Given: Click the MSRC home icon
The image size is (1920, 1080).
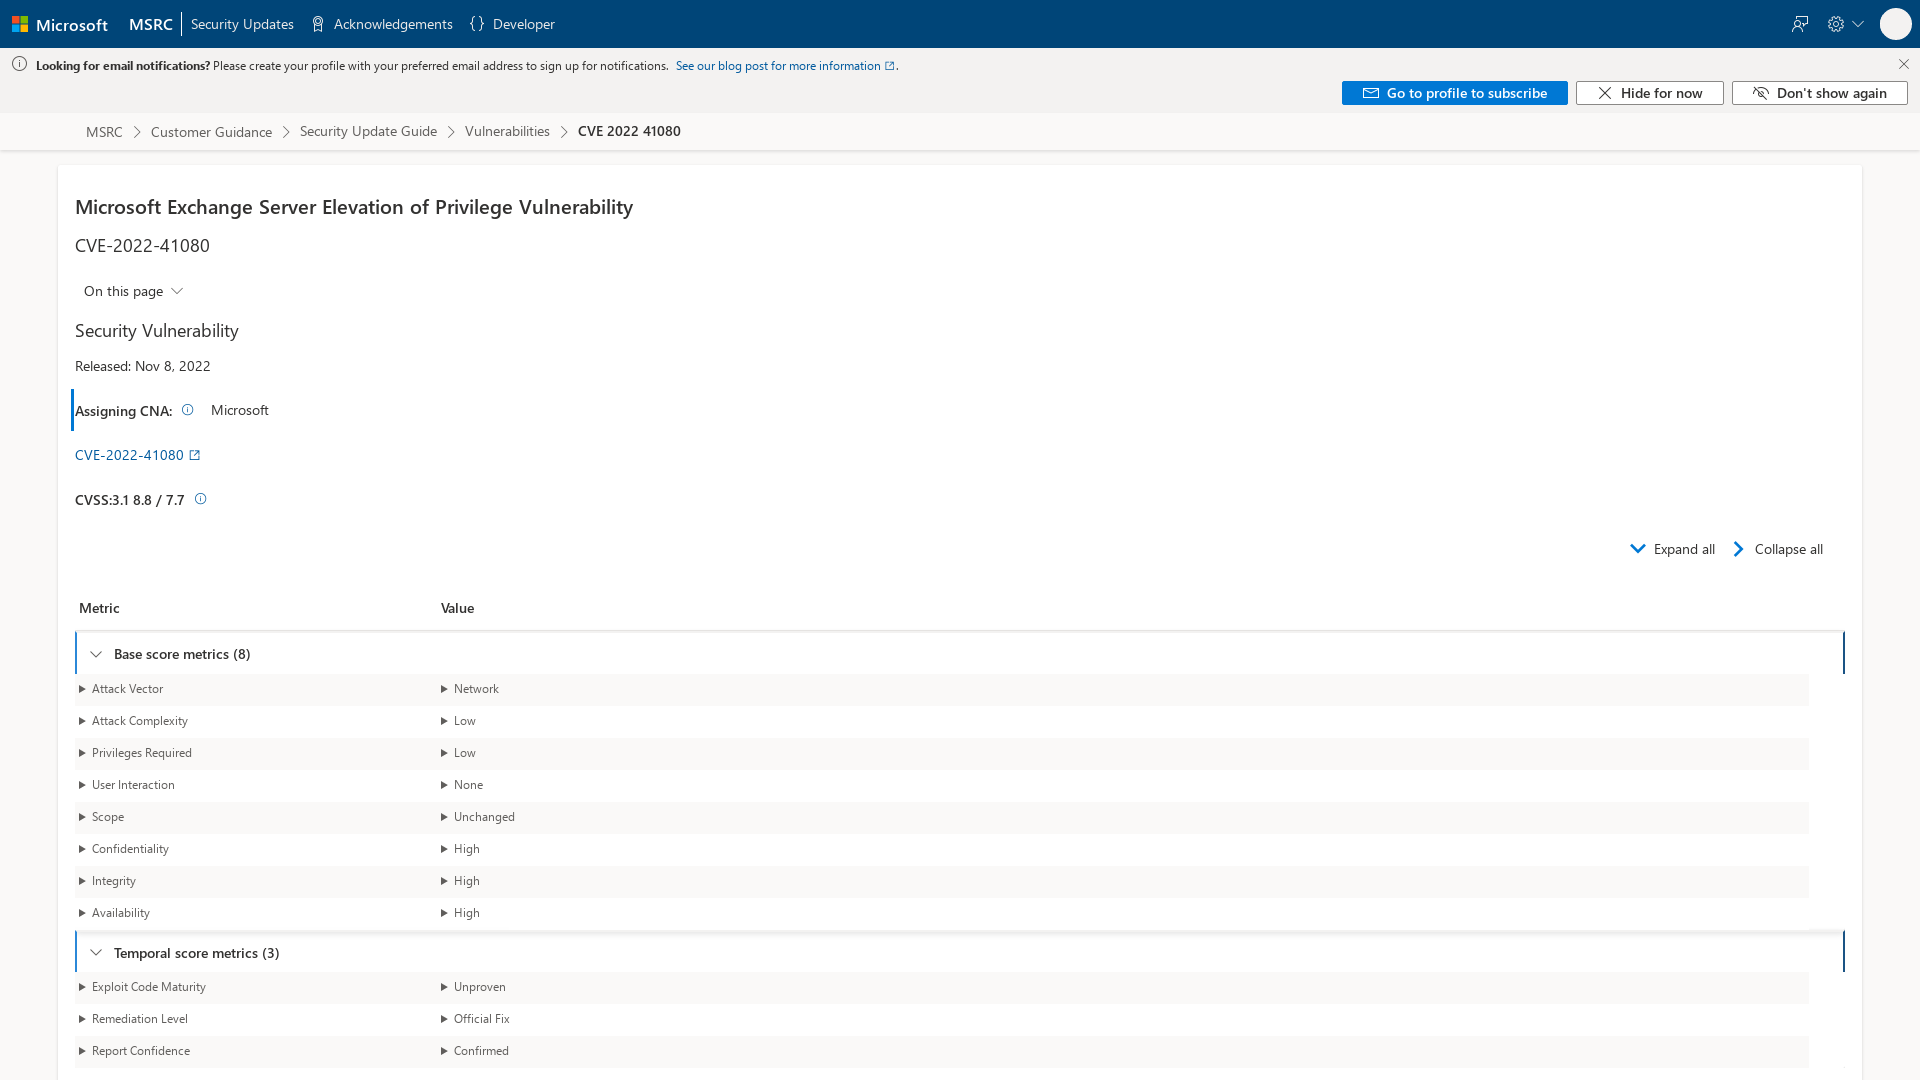Looking at the screenshot, I should point(150,24).
